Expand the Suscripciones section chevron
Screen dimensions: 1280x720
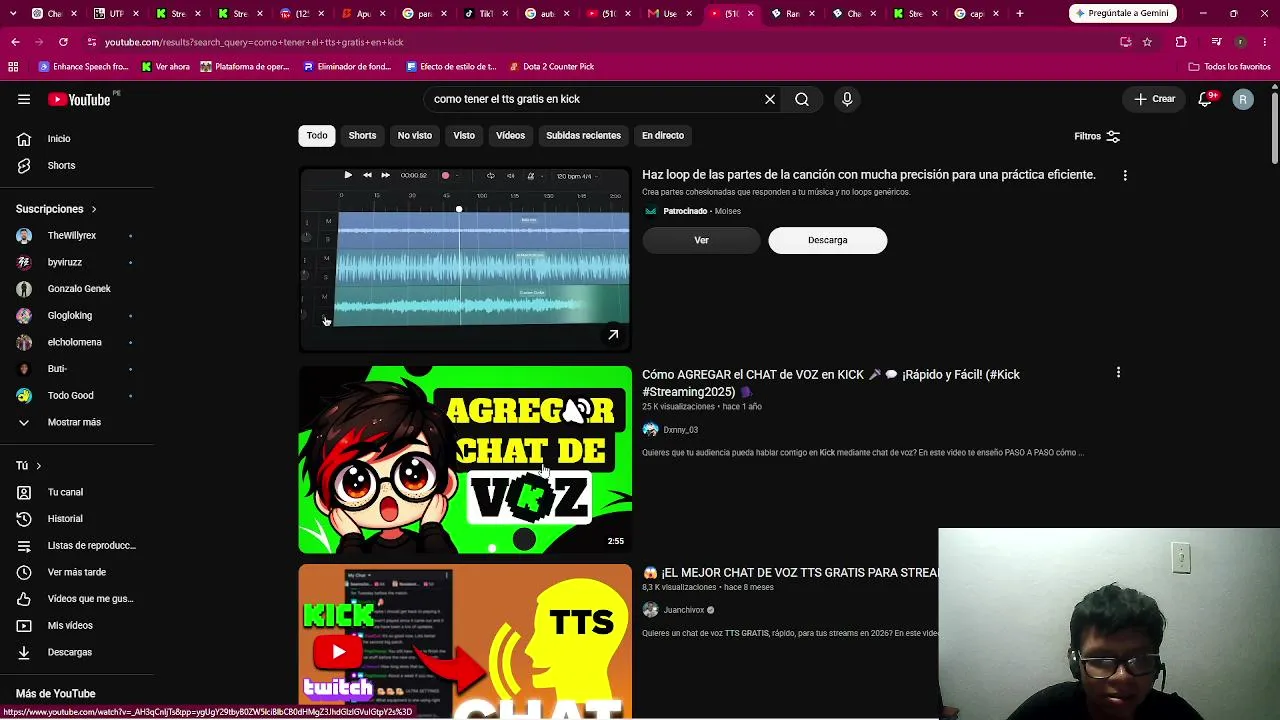(x=94, y=209)
